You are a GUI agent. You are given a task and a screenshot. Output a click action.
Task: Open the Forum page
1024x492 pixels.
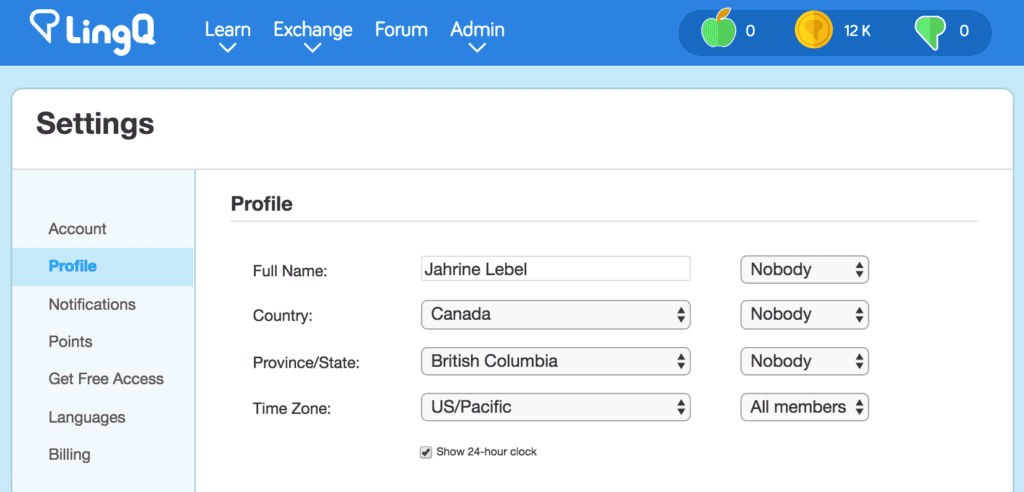click(401, 30)
